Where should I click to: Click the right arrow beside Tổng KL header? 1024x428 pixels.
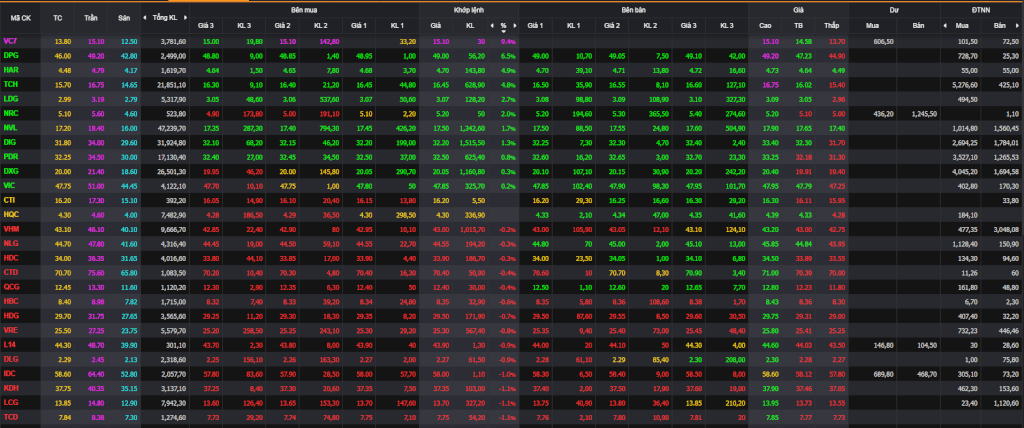[186, 17]
